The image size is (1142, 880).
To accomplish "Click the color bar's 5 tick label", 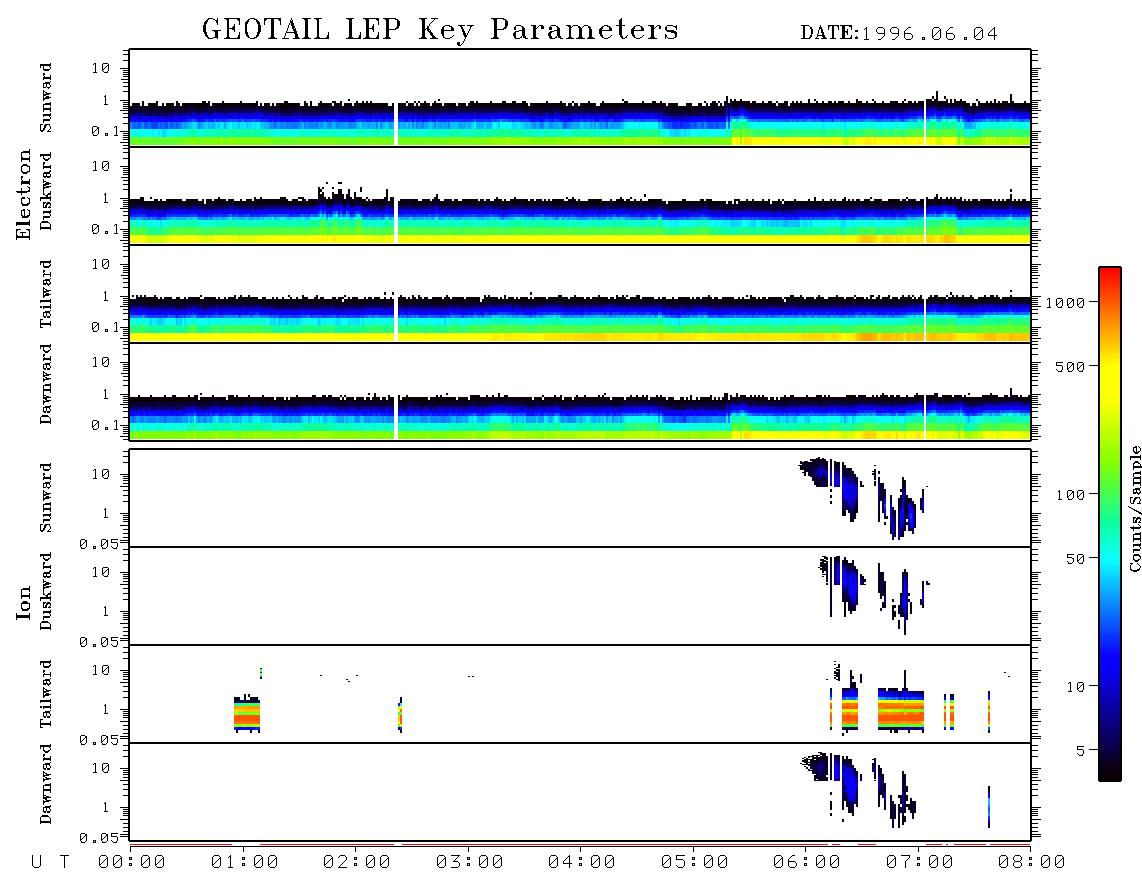I will tap(1079, 751).
